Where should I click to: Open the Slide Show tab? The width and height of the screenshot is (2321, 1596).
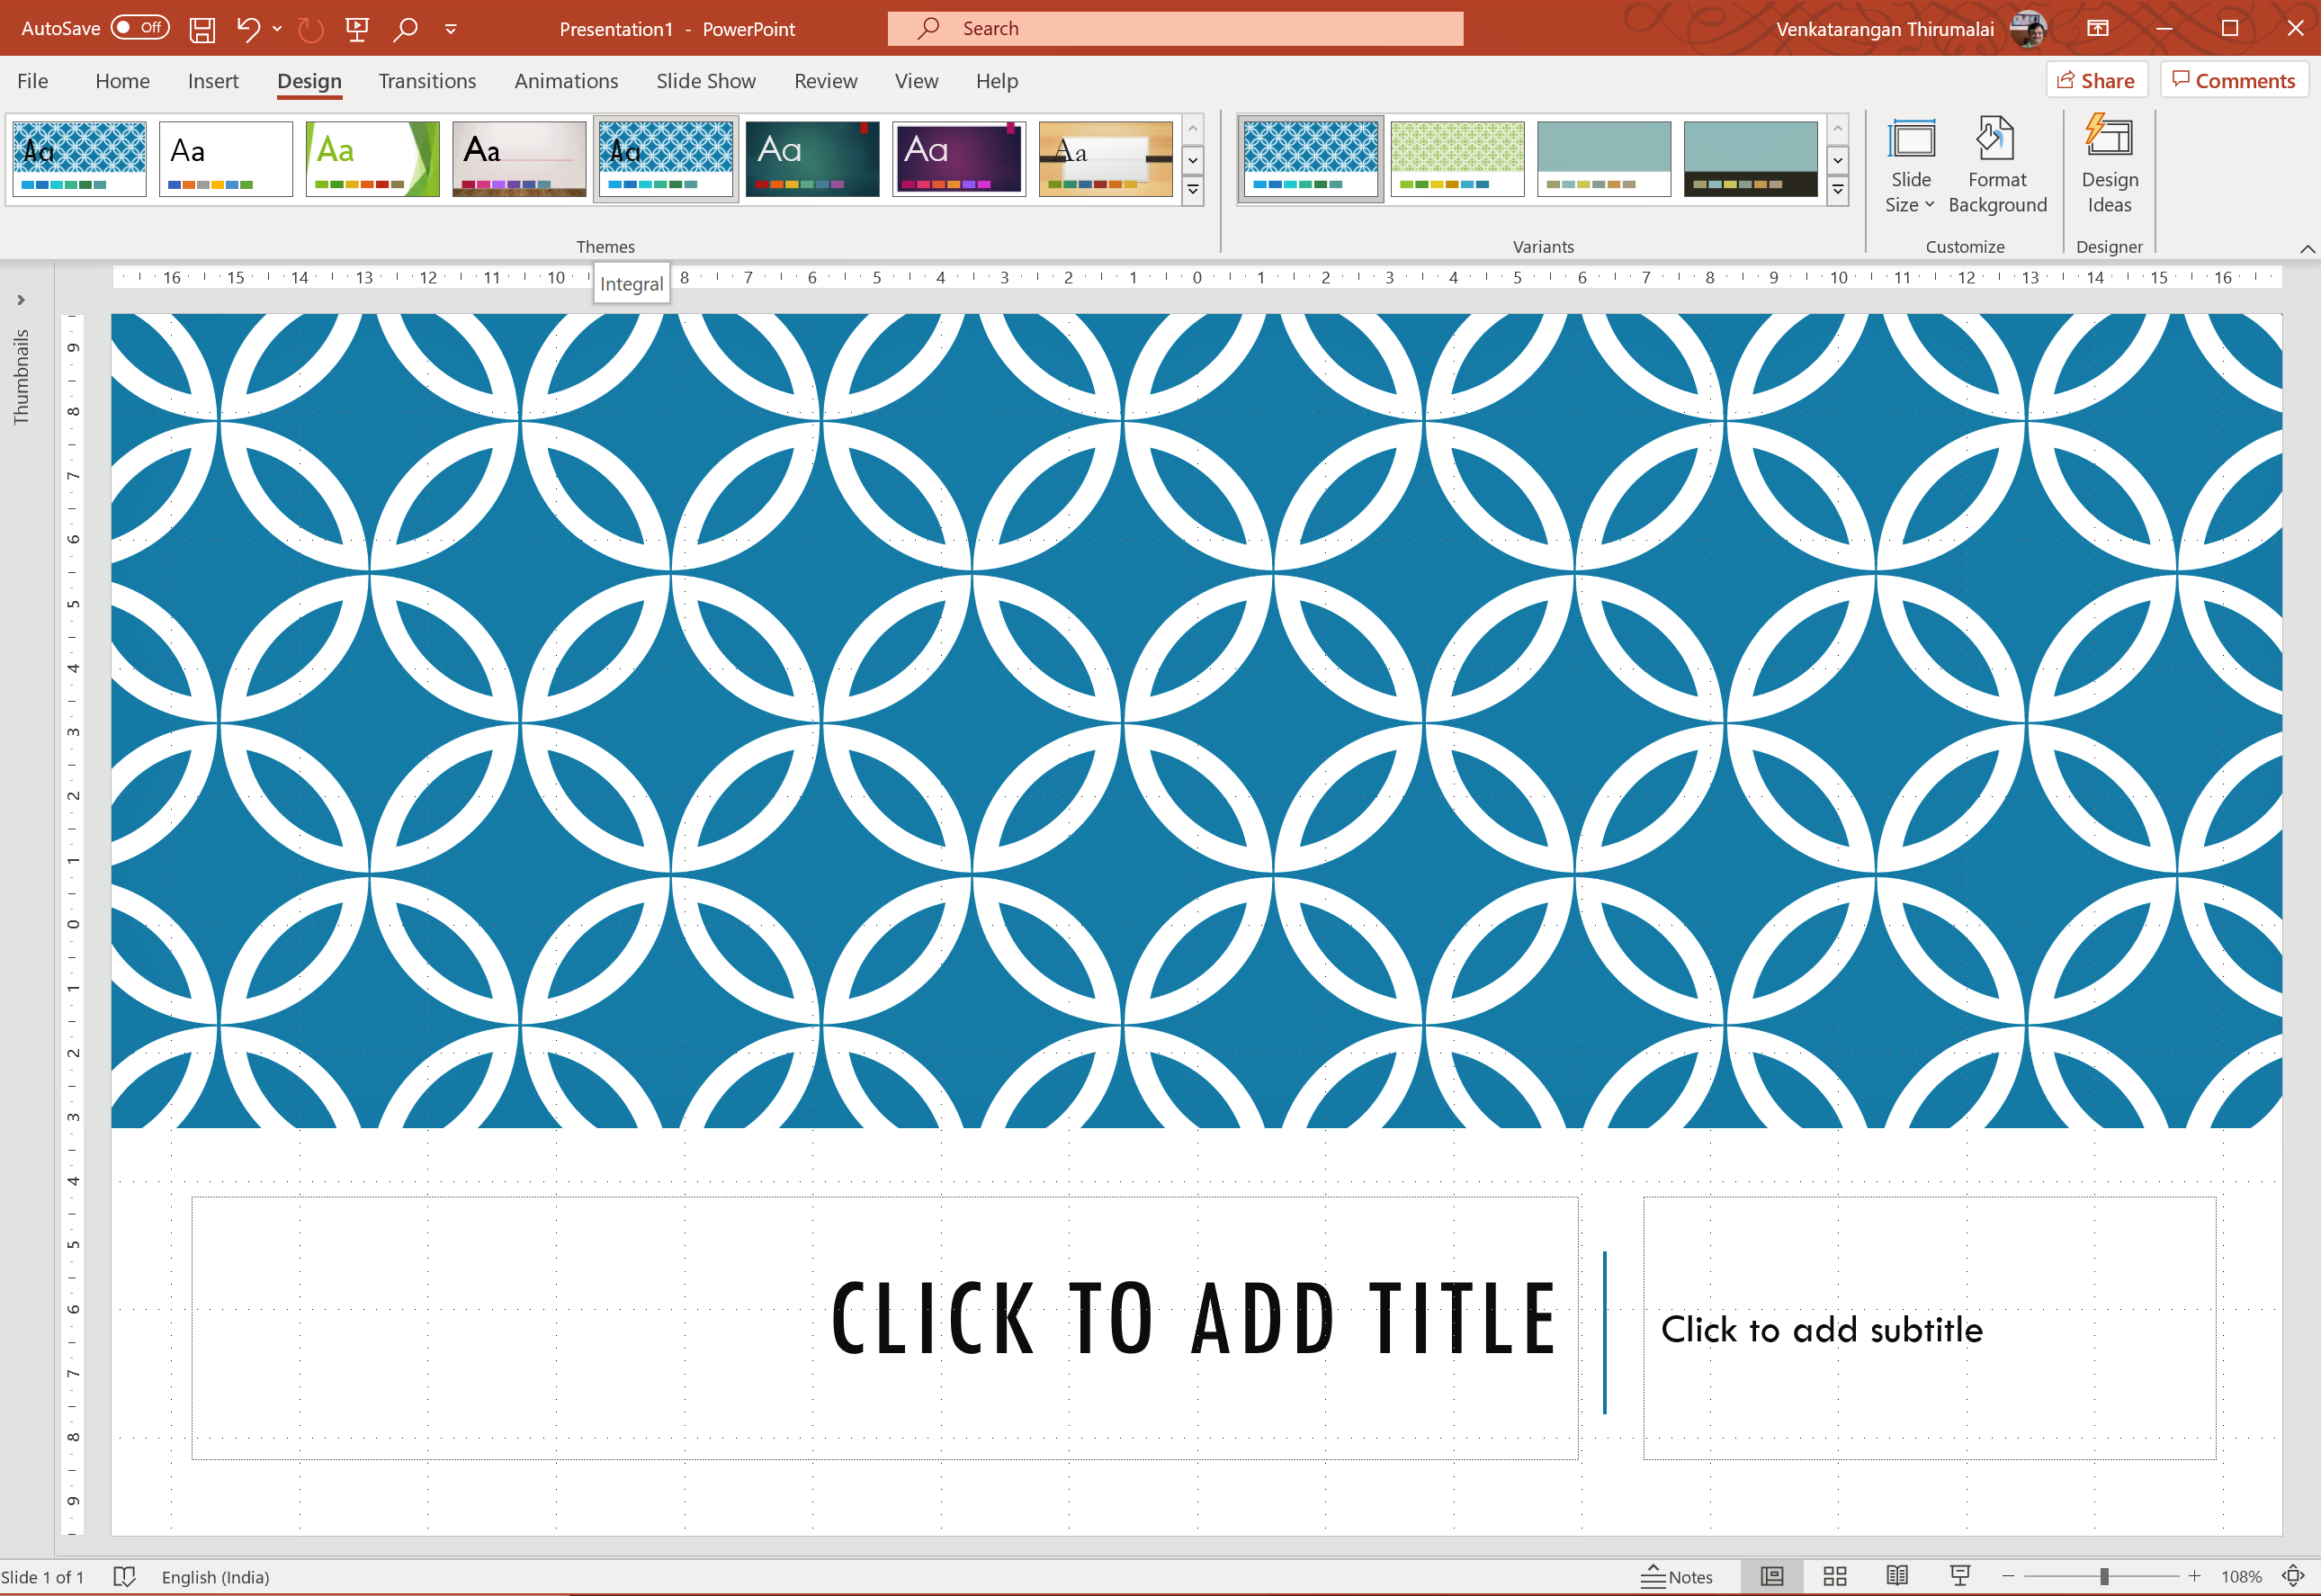point(705,81)
